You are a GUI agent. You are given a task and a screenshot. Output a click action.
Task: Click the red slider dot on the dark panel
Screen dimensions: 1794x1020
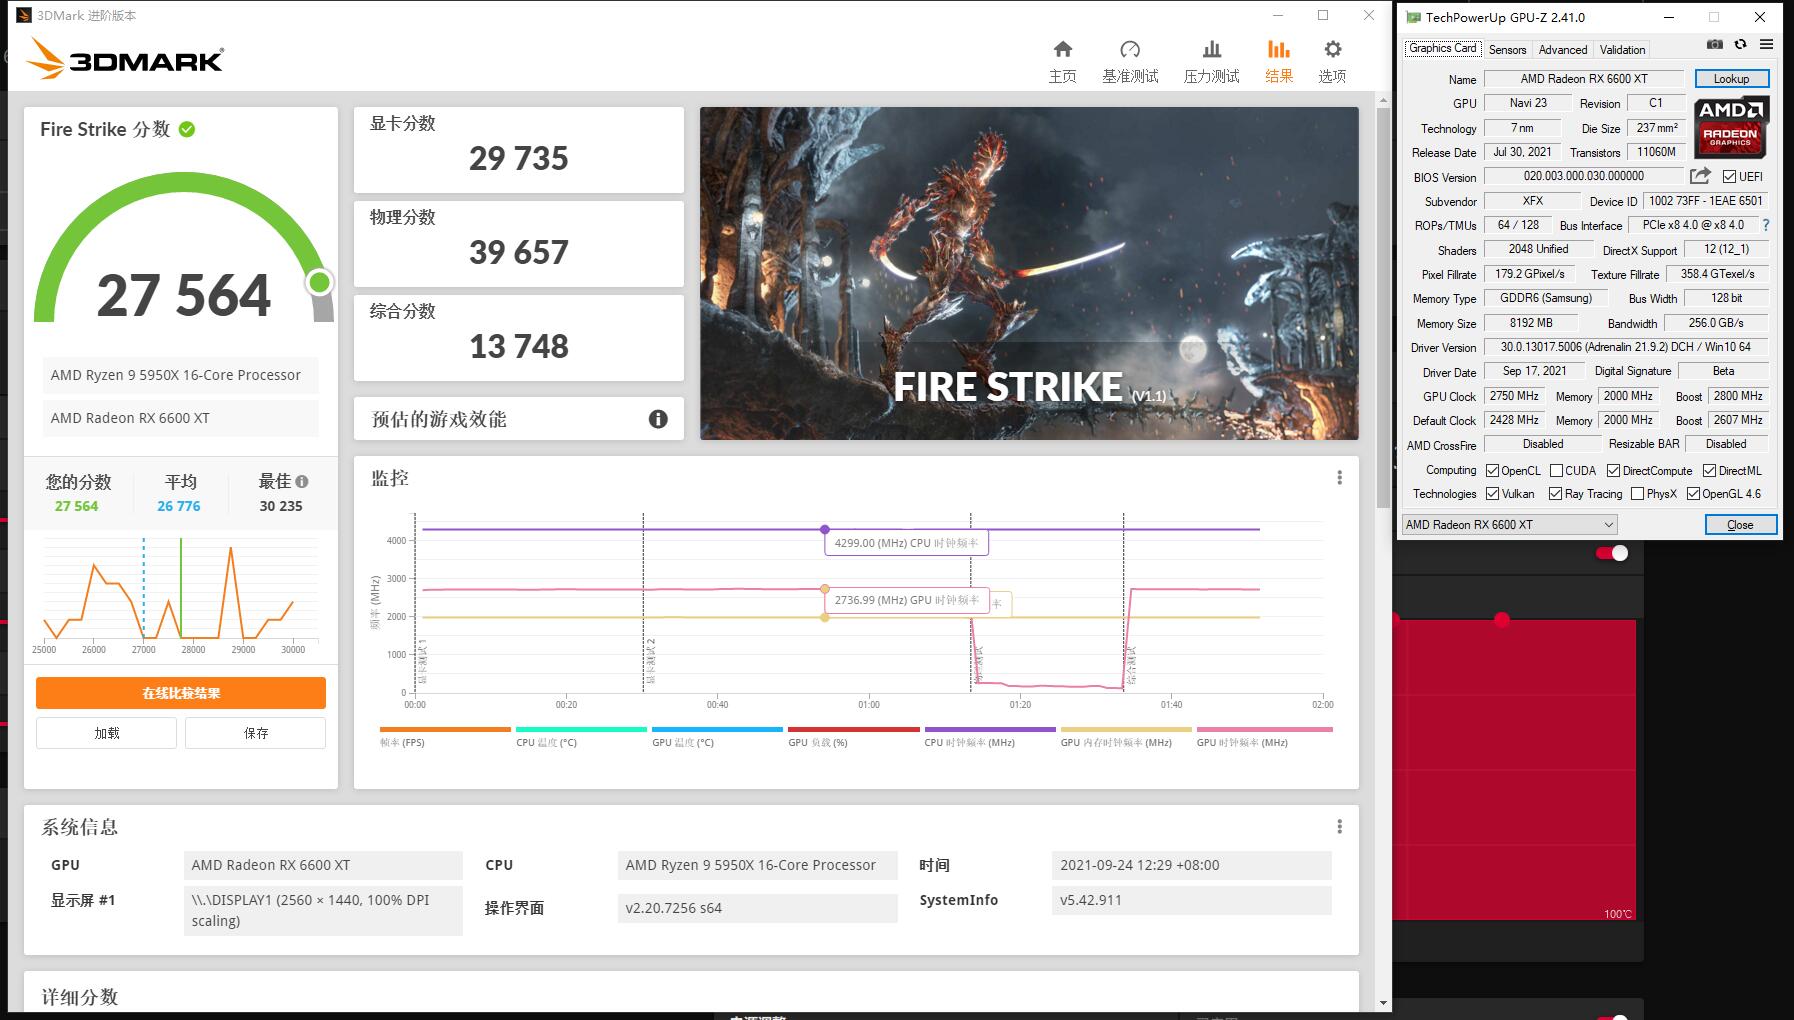pos(1501,620)
